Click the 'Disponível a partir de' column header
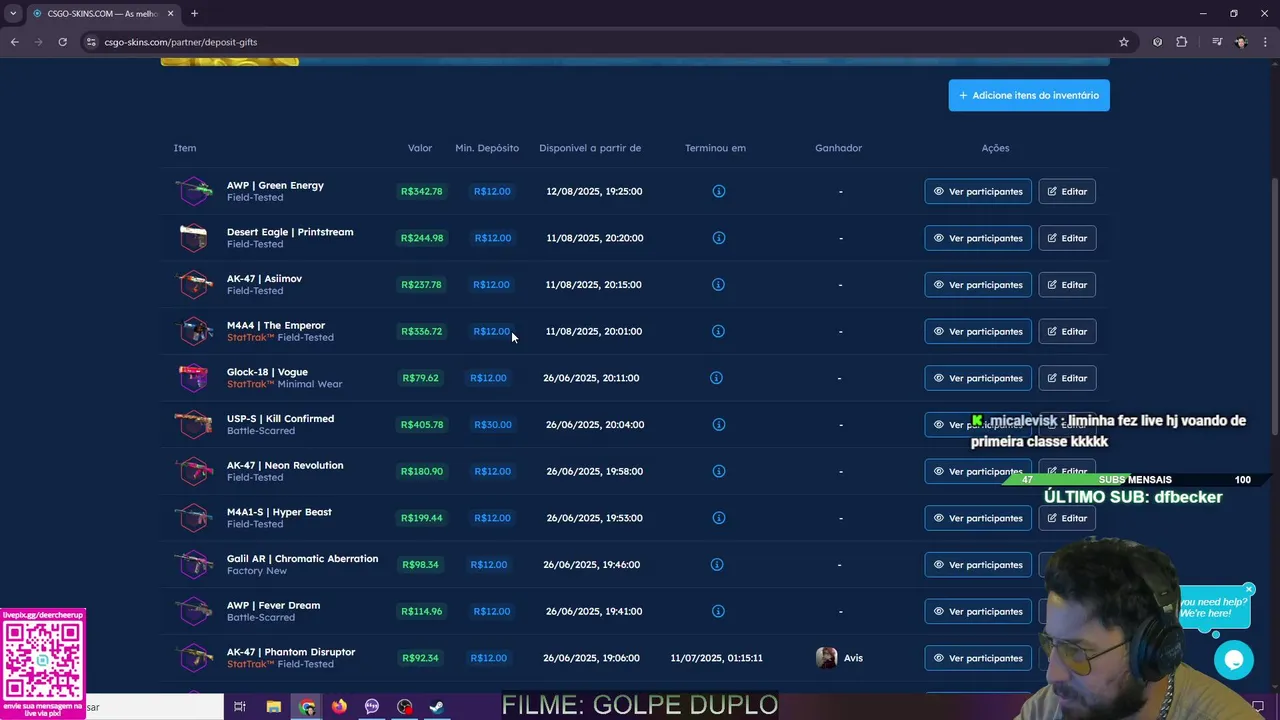The width and height of the screenshot is (1280, 720). (x=590, y=148)
